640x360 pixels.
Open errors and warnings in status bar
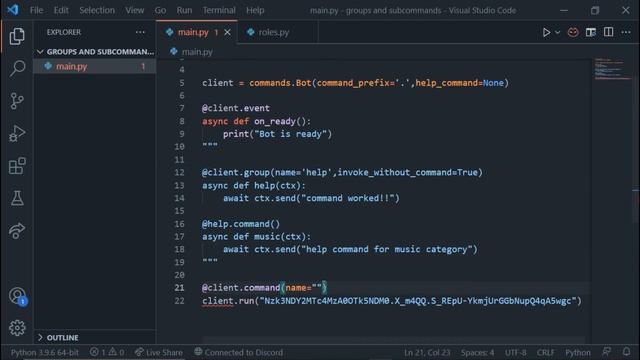pos(107,352)
